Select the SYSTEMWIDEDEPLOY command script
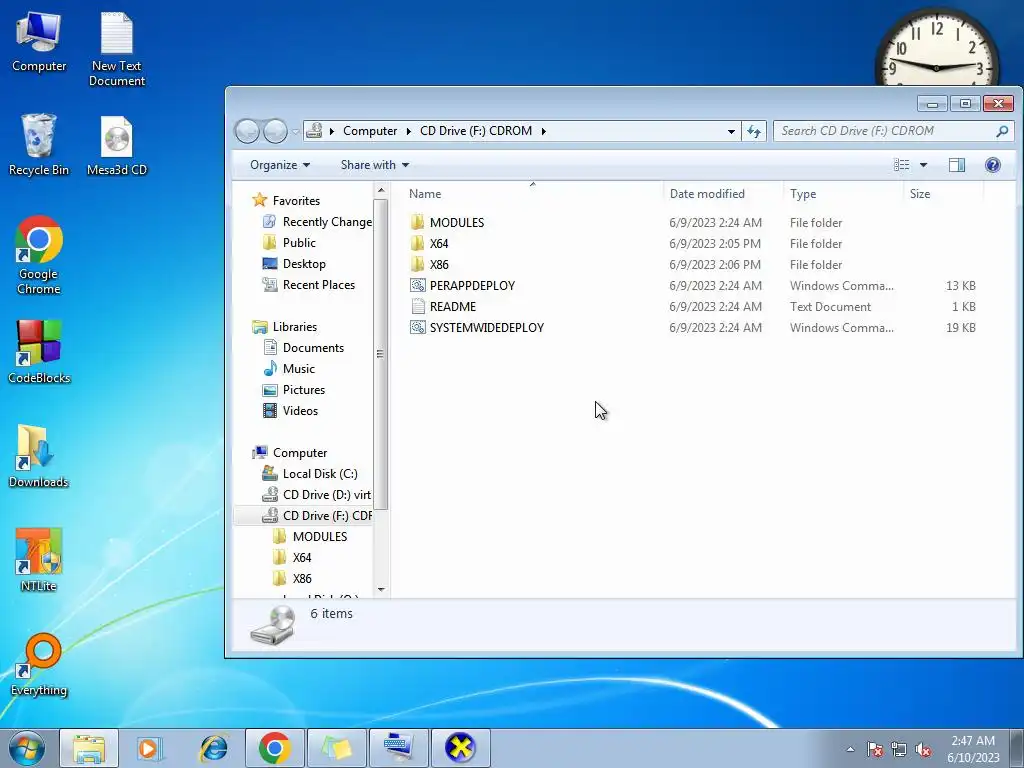 [x=487, y=328]
